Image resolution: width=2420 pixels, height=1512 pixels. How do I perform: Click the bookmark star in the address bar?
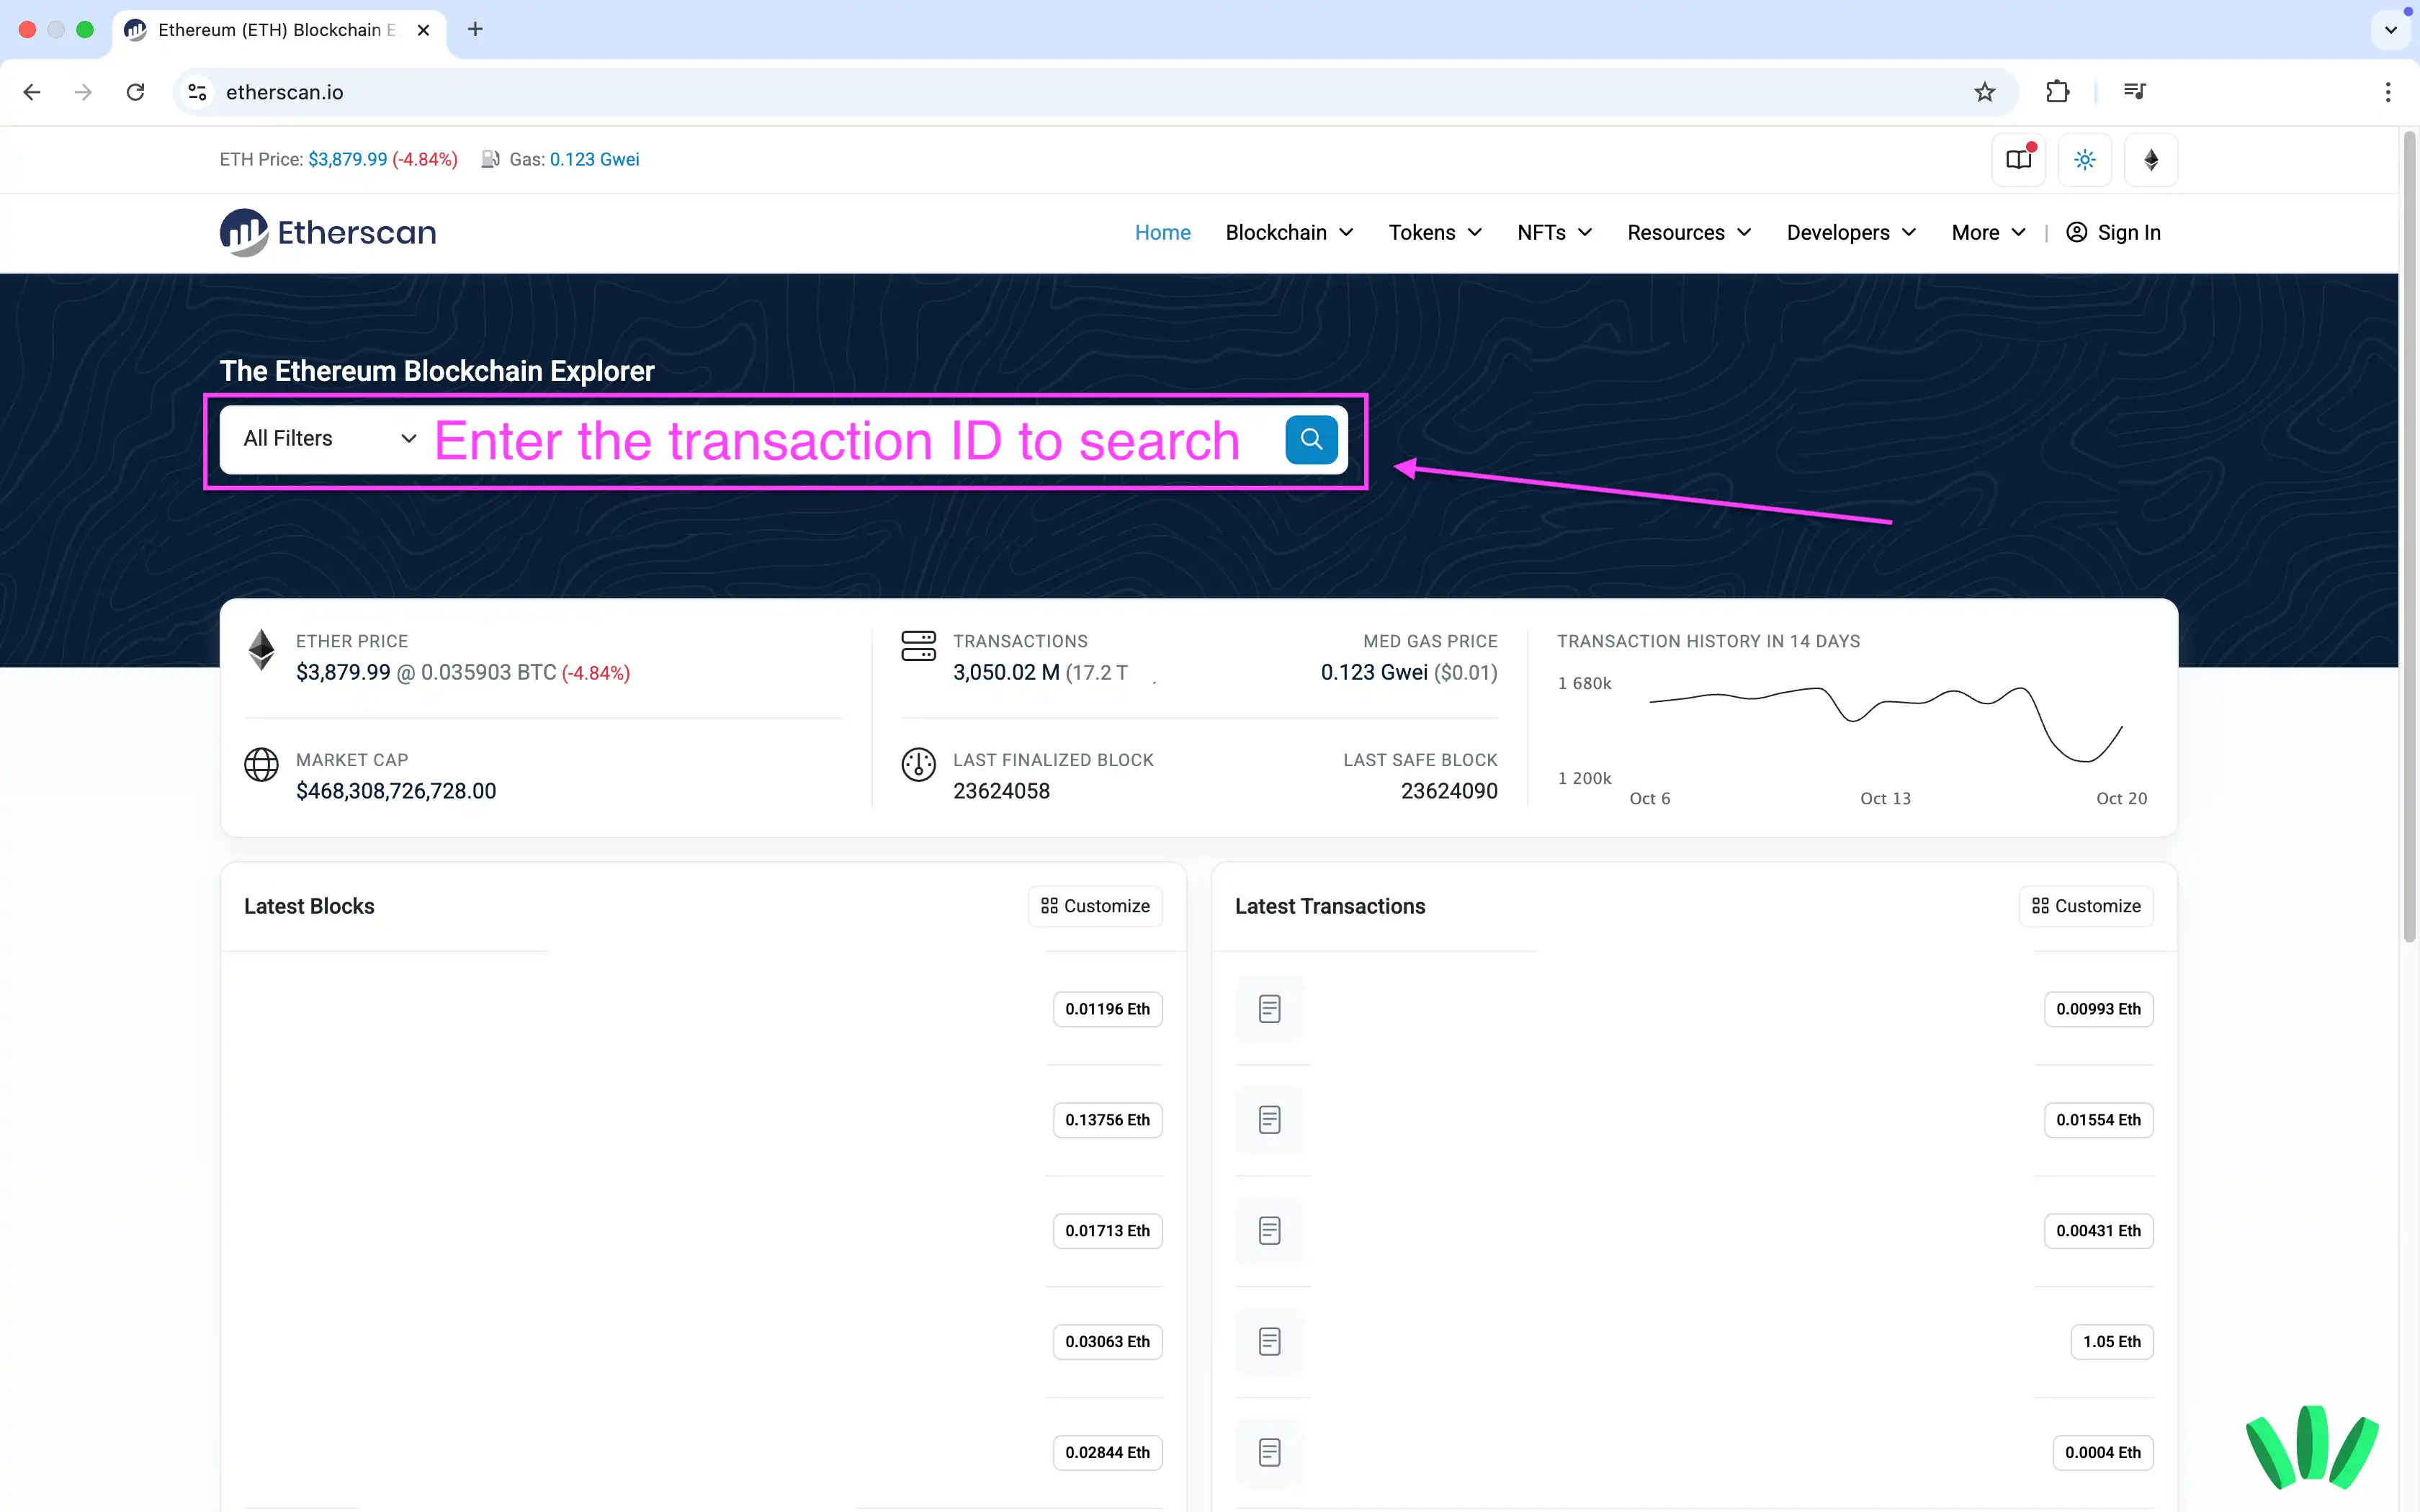1984,91
